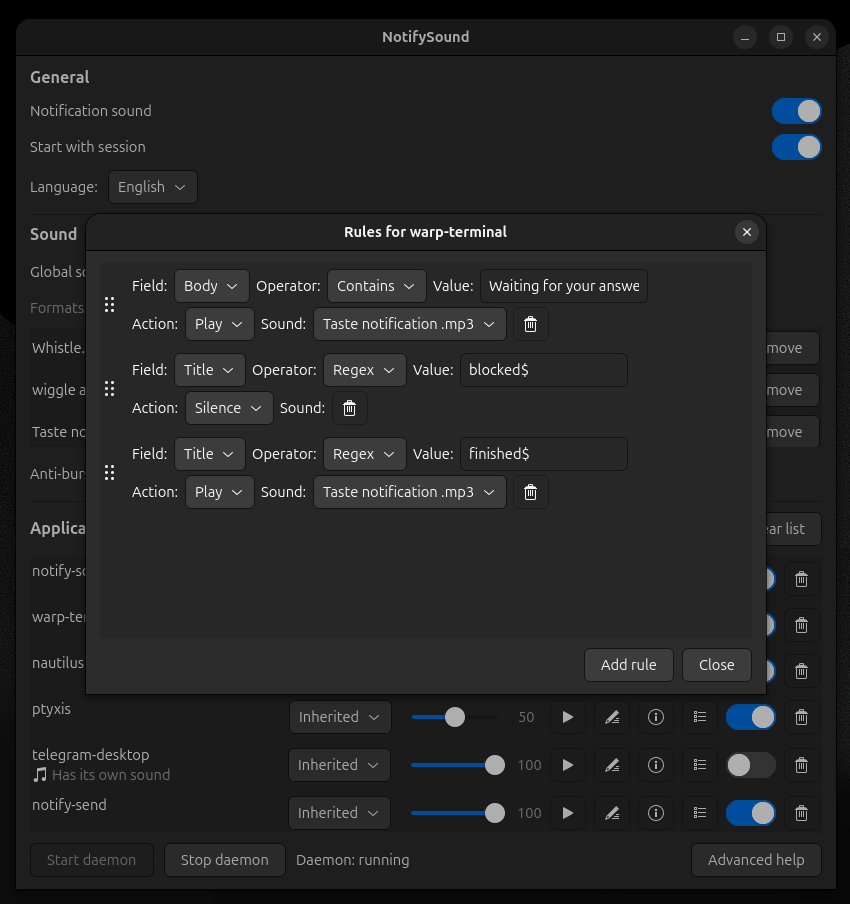Show info for telegram-desktop

point(656,765)
